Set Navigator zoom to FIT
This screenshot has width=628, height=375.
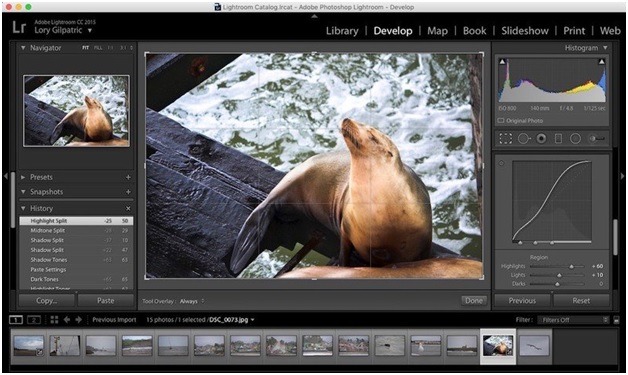tap(85, 48)
